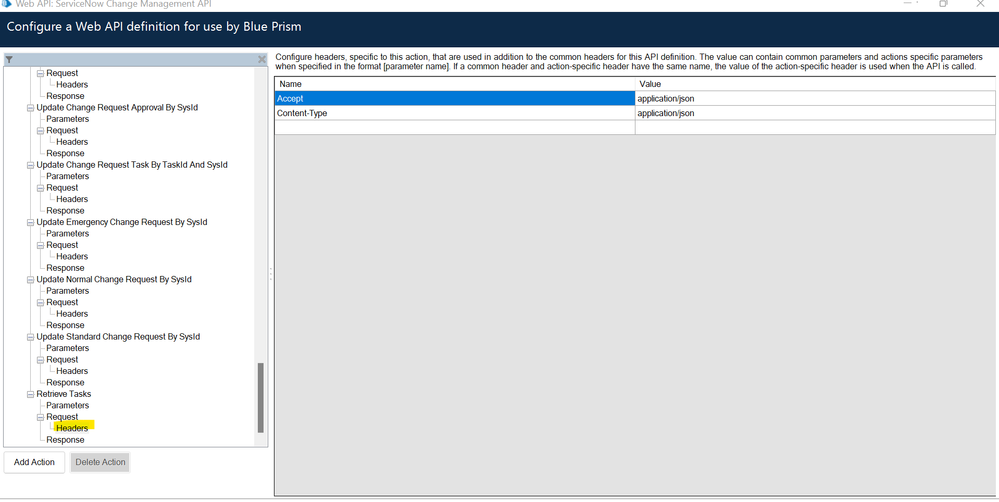The width and height of the screenshot is (999, 502).
Task: Sort headers by the Name column
Action: pyautogui.click(x=455, y=84)
